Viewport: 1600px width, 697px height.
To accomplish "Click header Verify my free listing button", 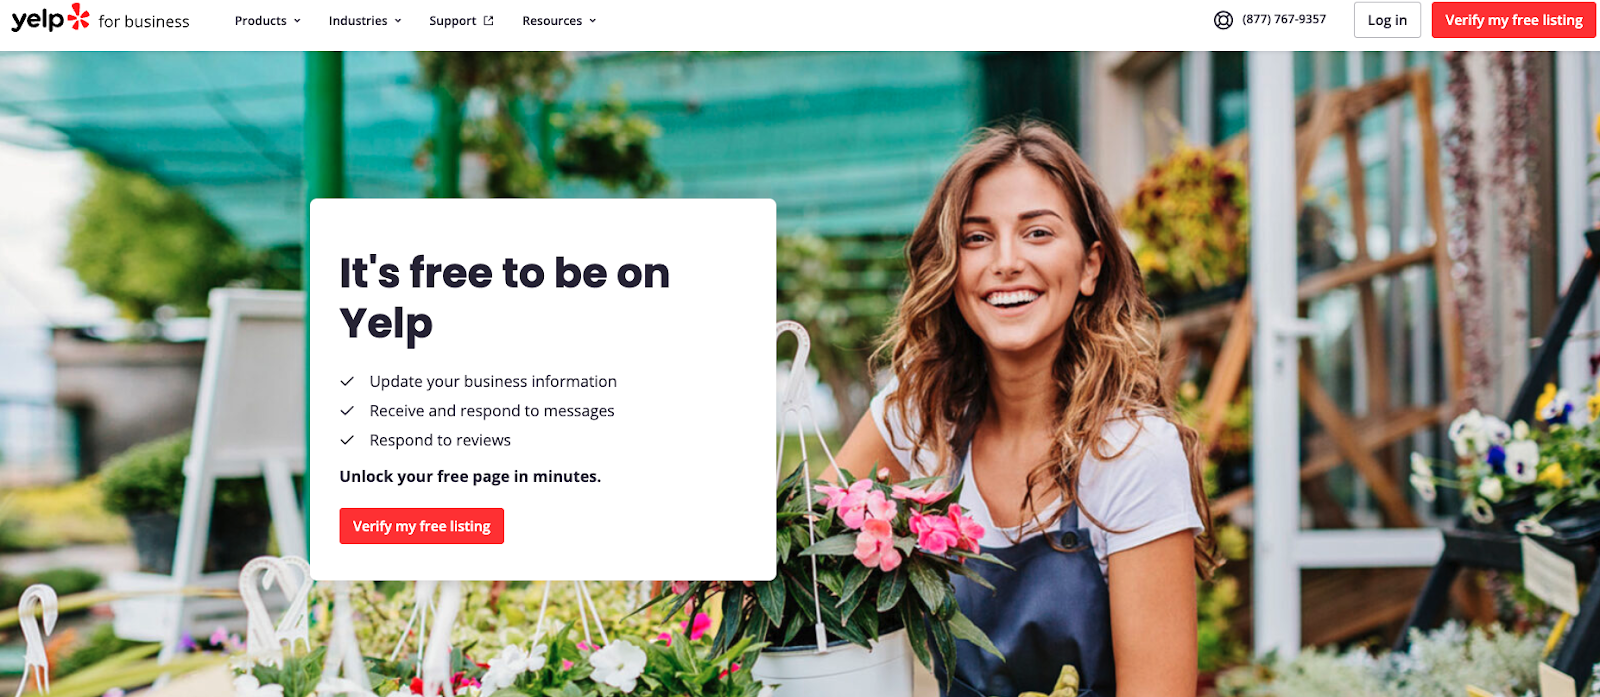I will (x=1513, y=20).
